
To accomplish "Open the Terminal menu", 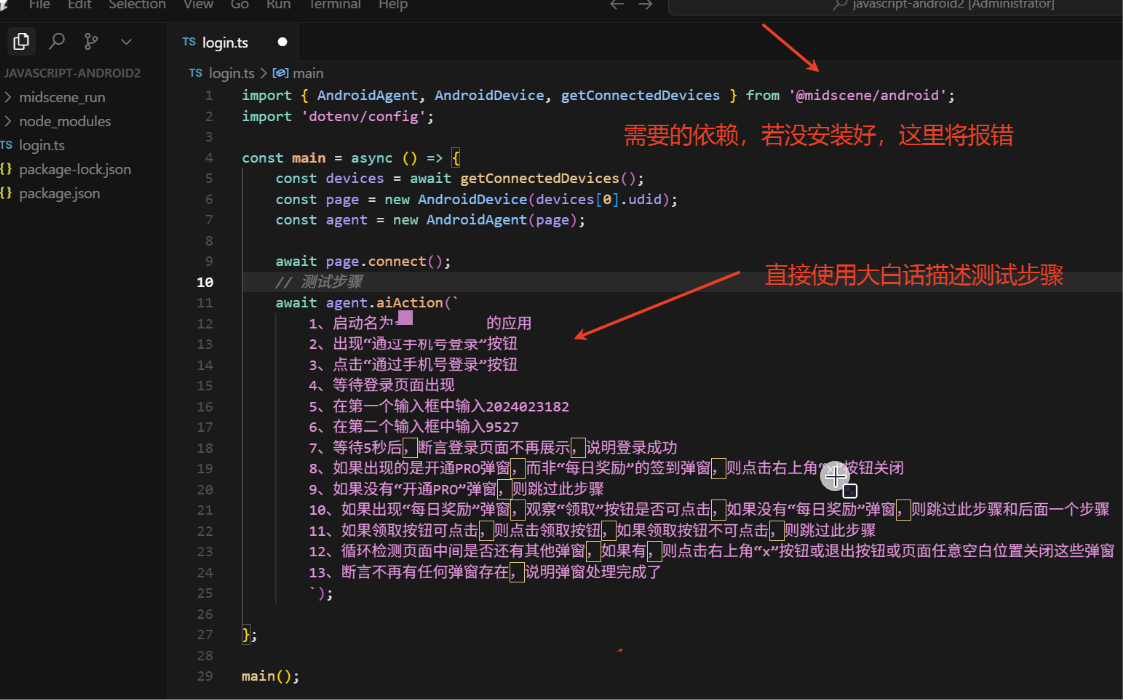I will tap(334, 5).
